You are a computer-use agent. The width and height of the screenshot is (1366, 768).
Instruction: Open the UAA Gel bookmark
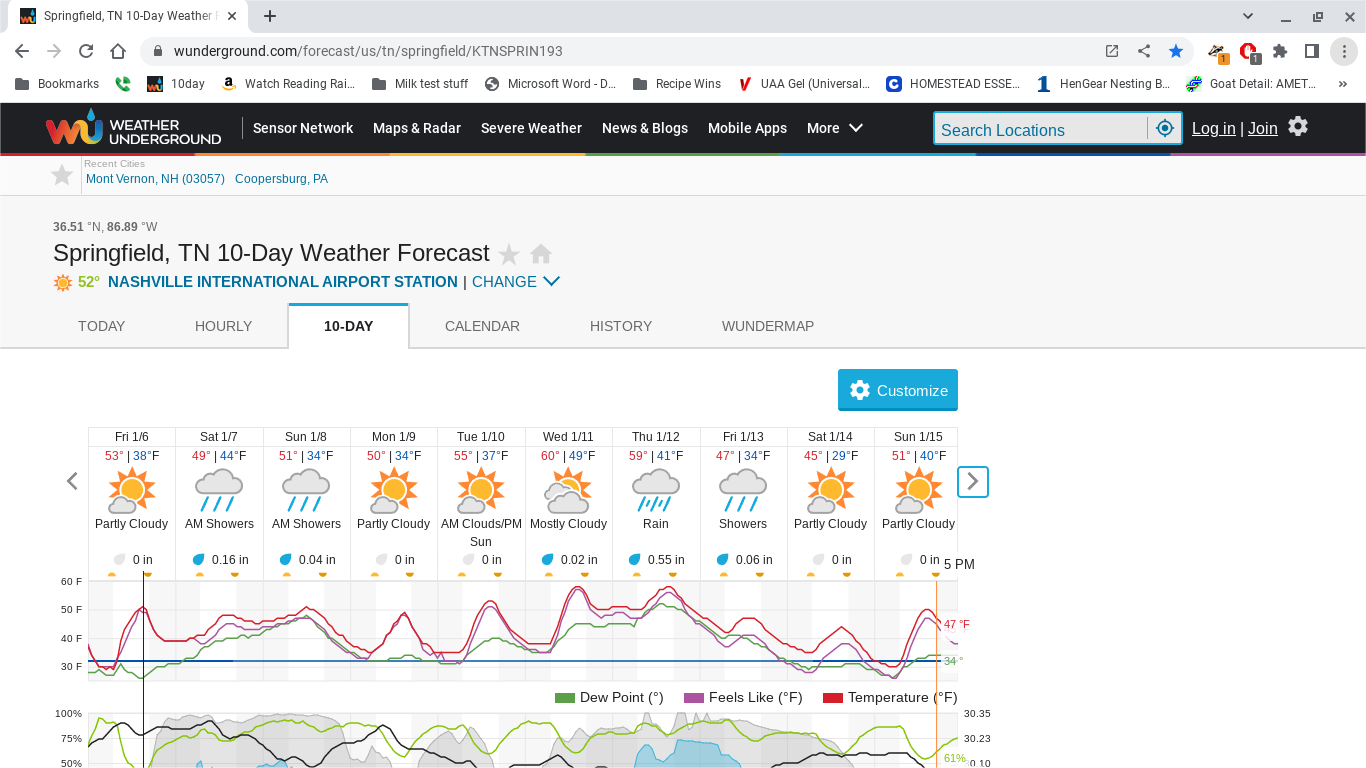click(804, 84)
